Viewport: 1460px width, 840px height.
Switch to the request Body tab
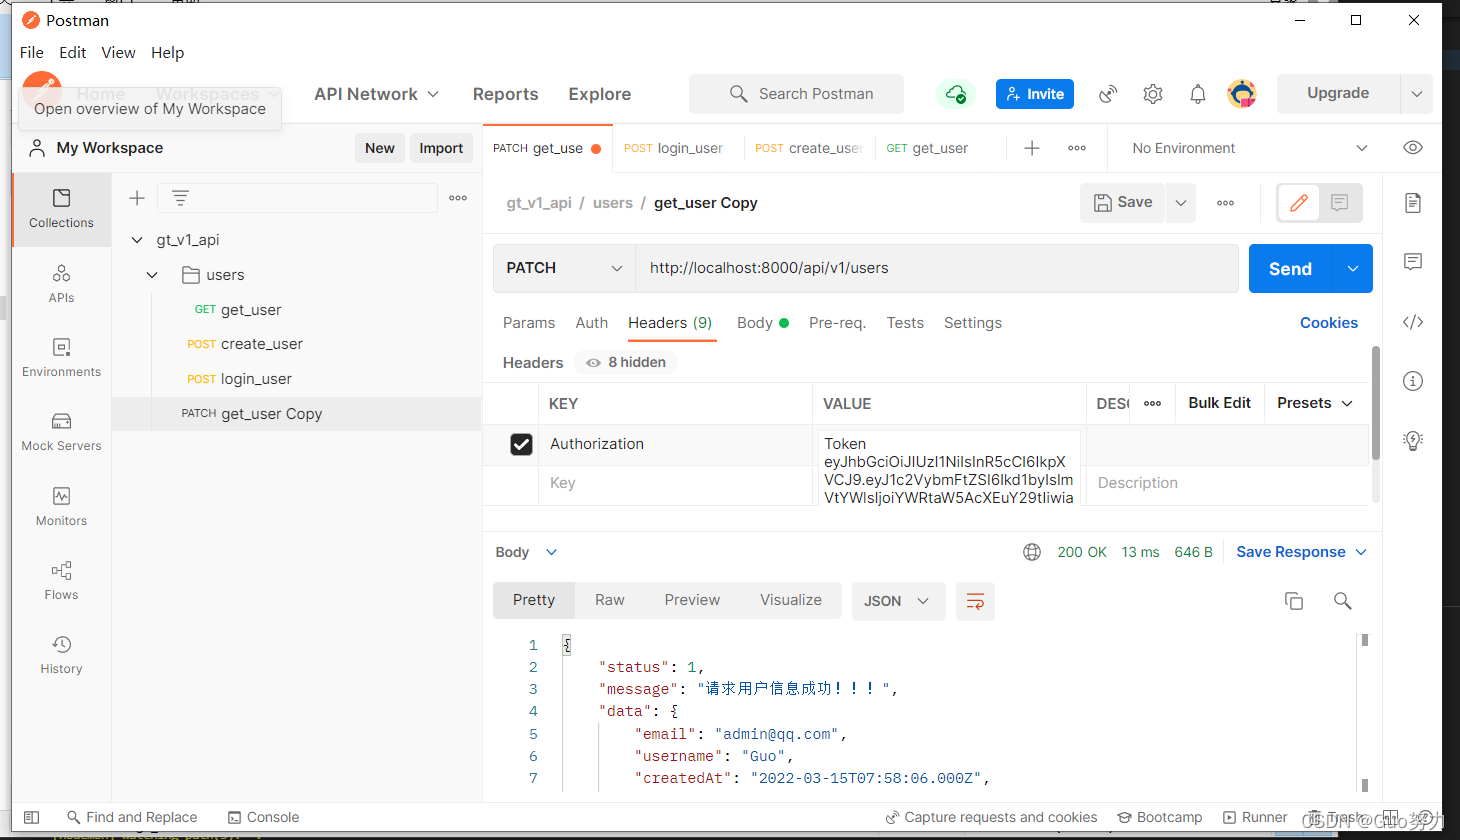(x=763, y=323)
